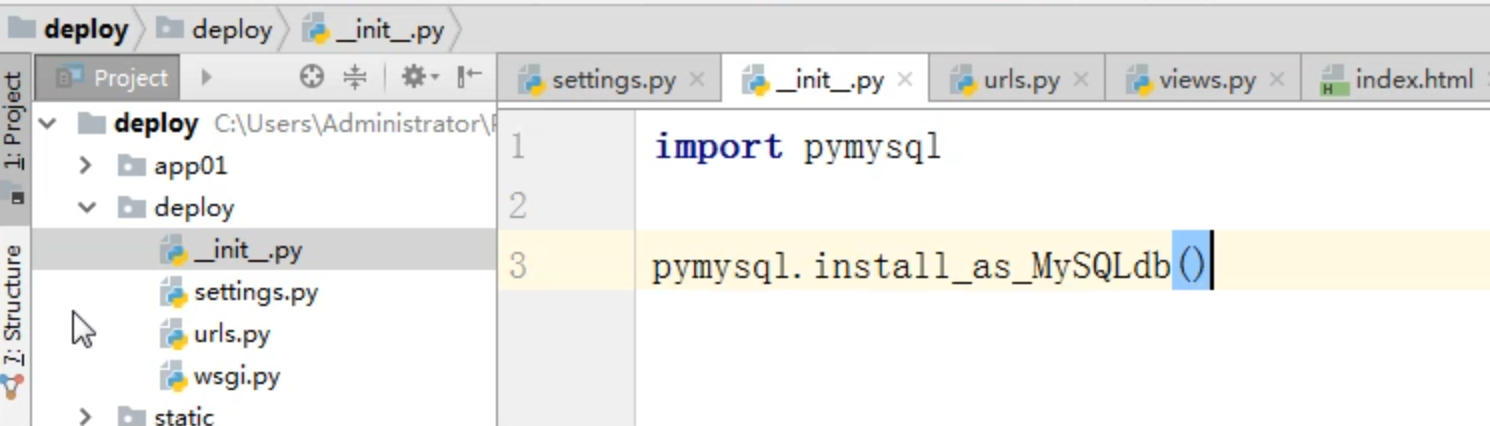This screenshot has height=426, width=1490.
Task: Click the scroll from source crosshair icon
Action: [312, 77]
